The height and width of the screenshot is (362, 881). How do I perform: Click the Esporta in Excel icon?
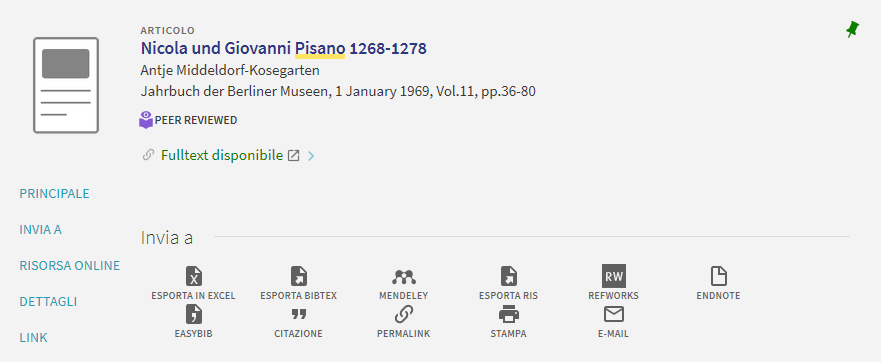[x=193, y=277]
